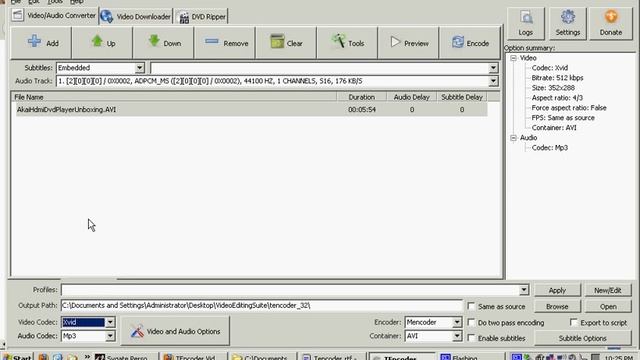Click the File Name column header
Image resolution: width=640 pixels, height=360 pixels.
coord(173,97)
